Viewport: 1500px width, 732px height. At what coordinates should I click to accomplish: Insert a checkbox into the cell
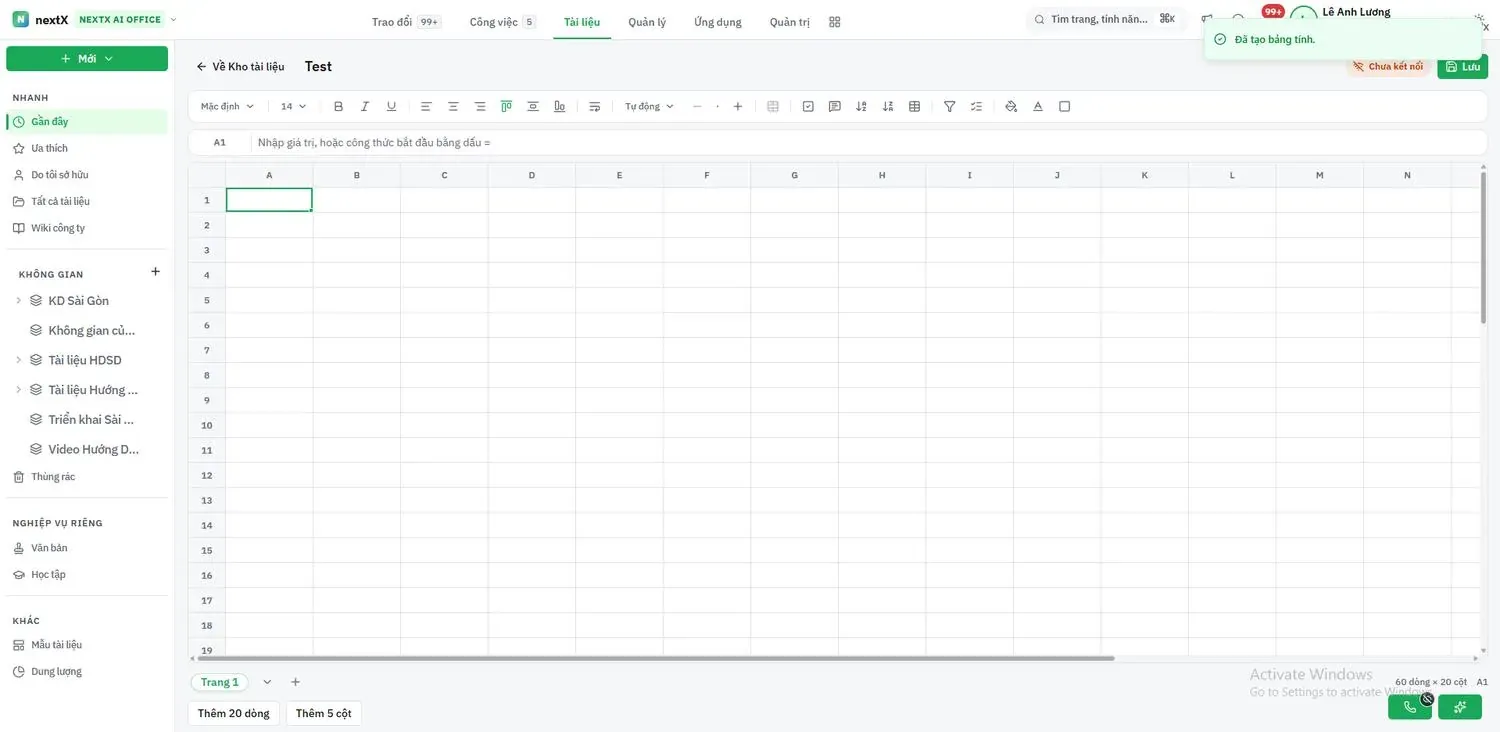(808, 106)
